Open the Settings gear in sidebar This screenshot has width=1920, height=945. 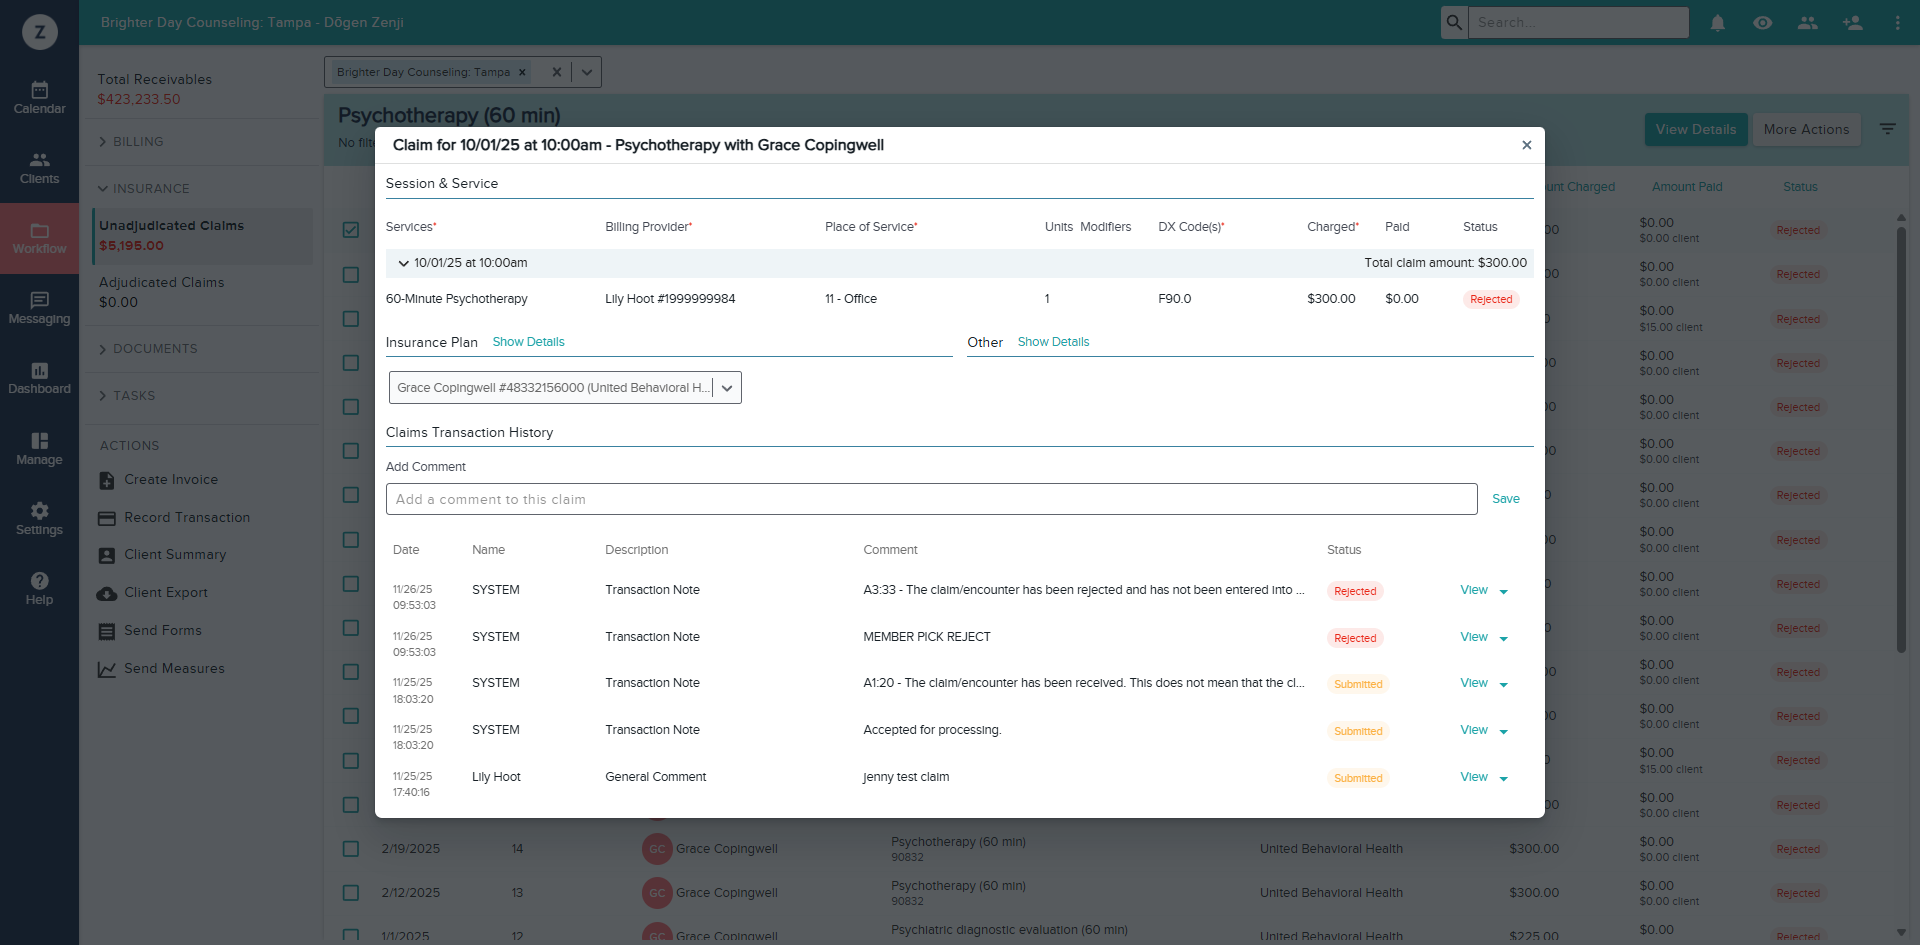(x=39, y=519)
